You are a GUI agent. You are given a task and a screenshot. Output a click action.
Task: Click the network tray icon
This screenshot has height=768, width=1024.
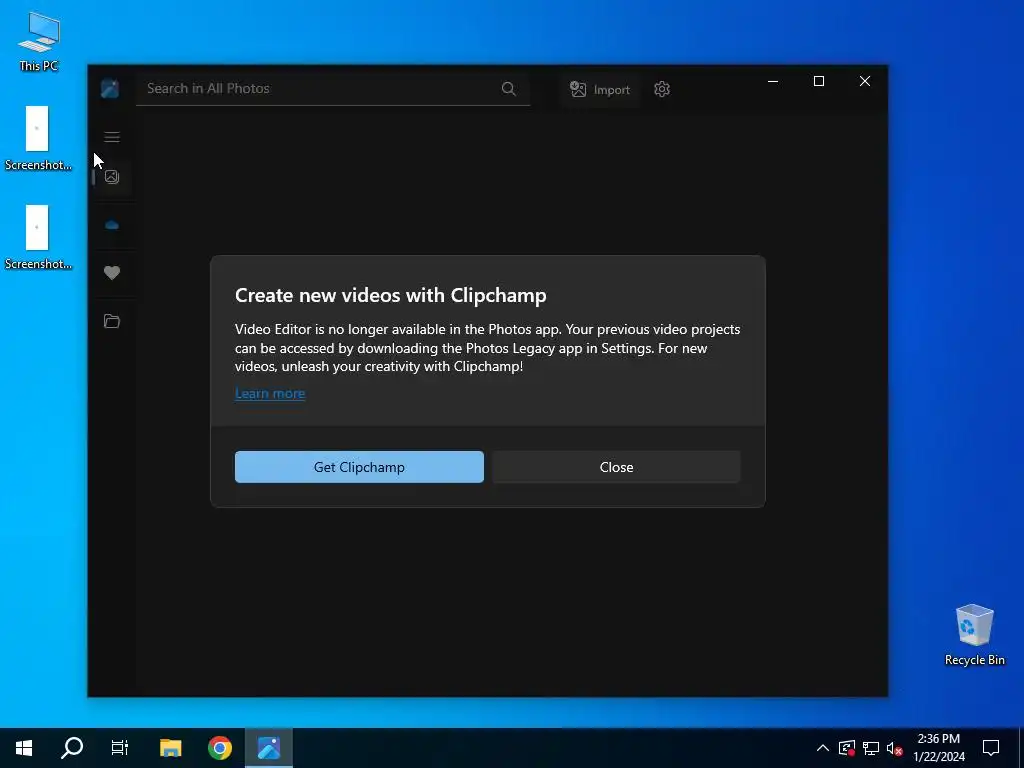pos(871,748)
